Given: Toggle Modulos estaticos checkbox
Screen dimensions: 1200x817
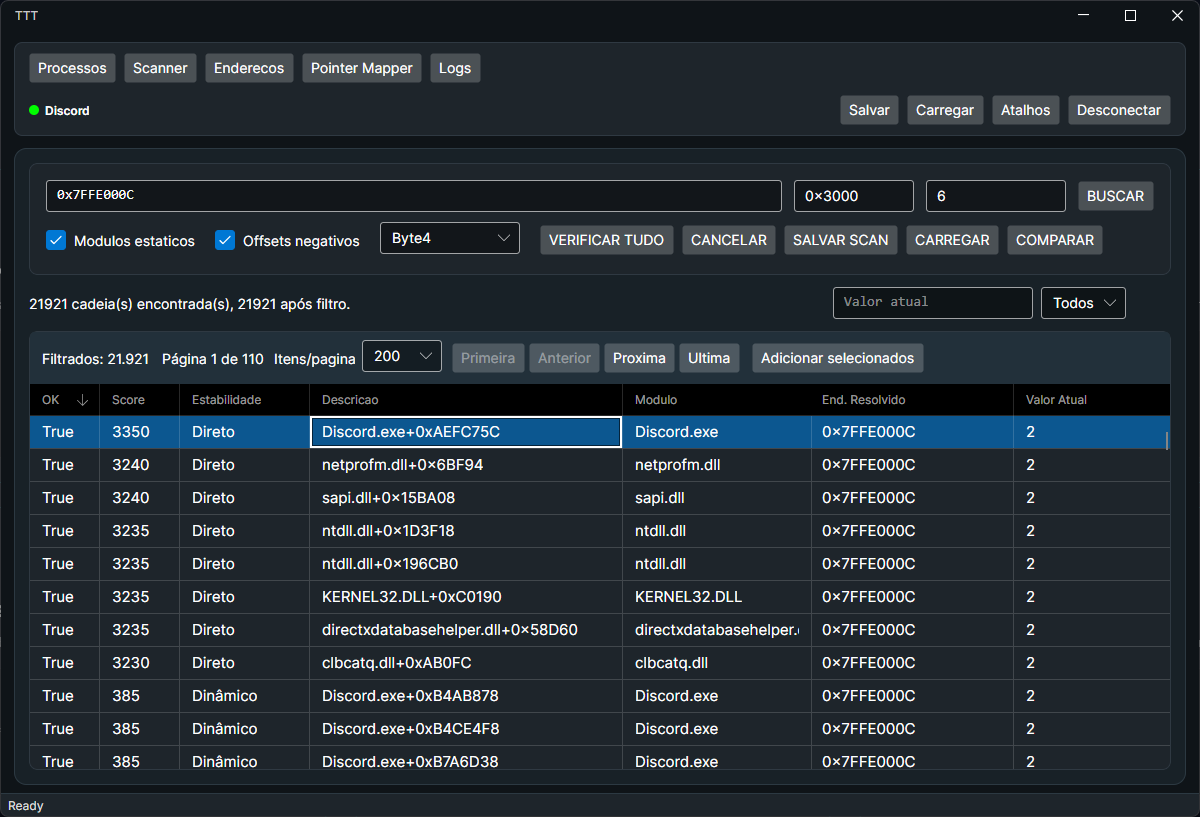Looking at the screenshot, I should 56,240.
